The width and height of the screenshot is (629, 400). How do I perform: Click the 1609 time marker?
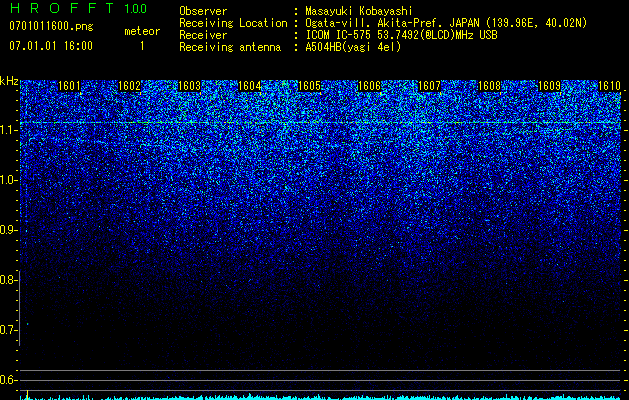[549, 86]
